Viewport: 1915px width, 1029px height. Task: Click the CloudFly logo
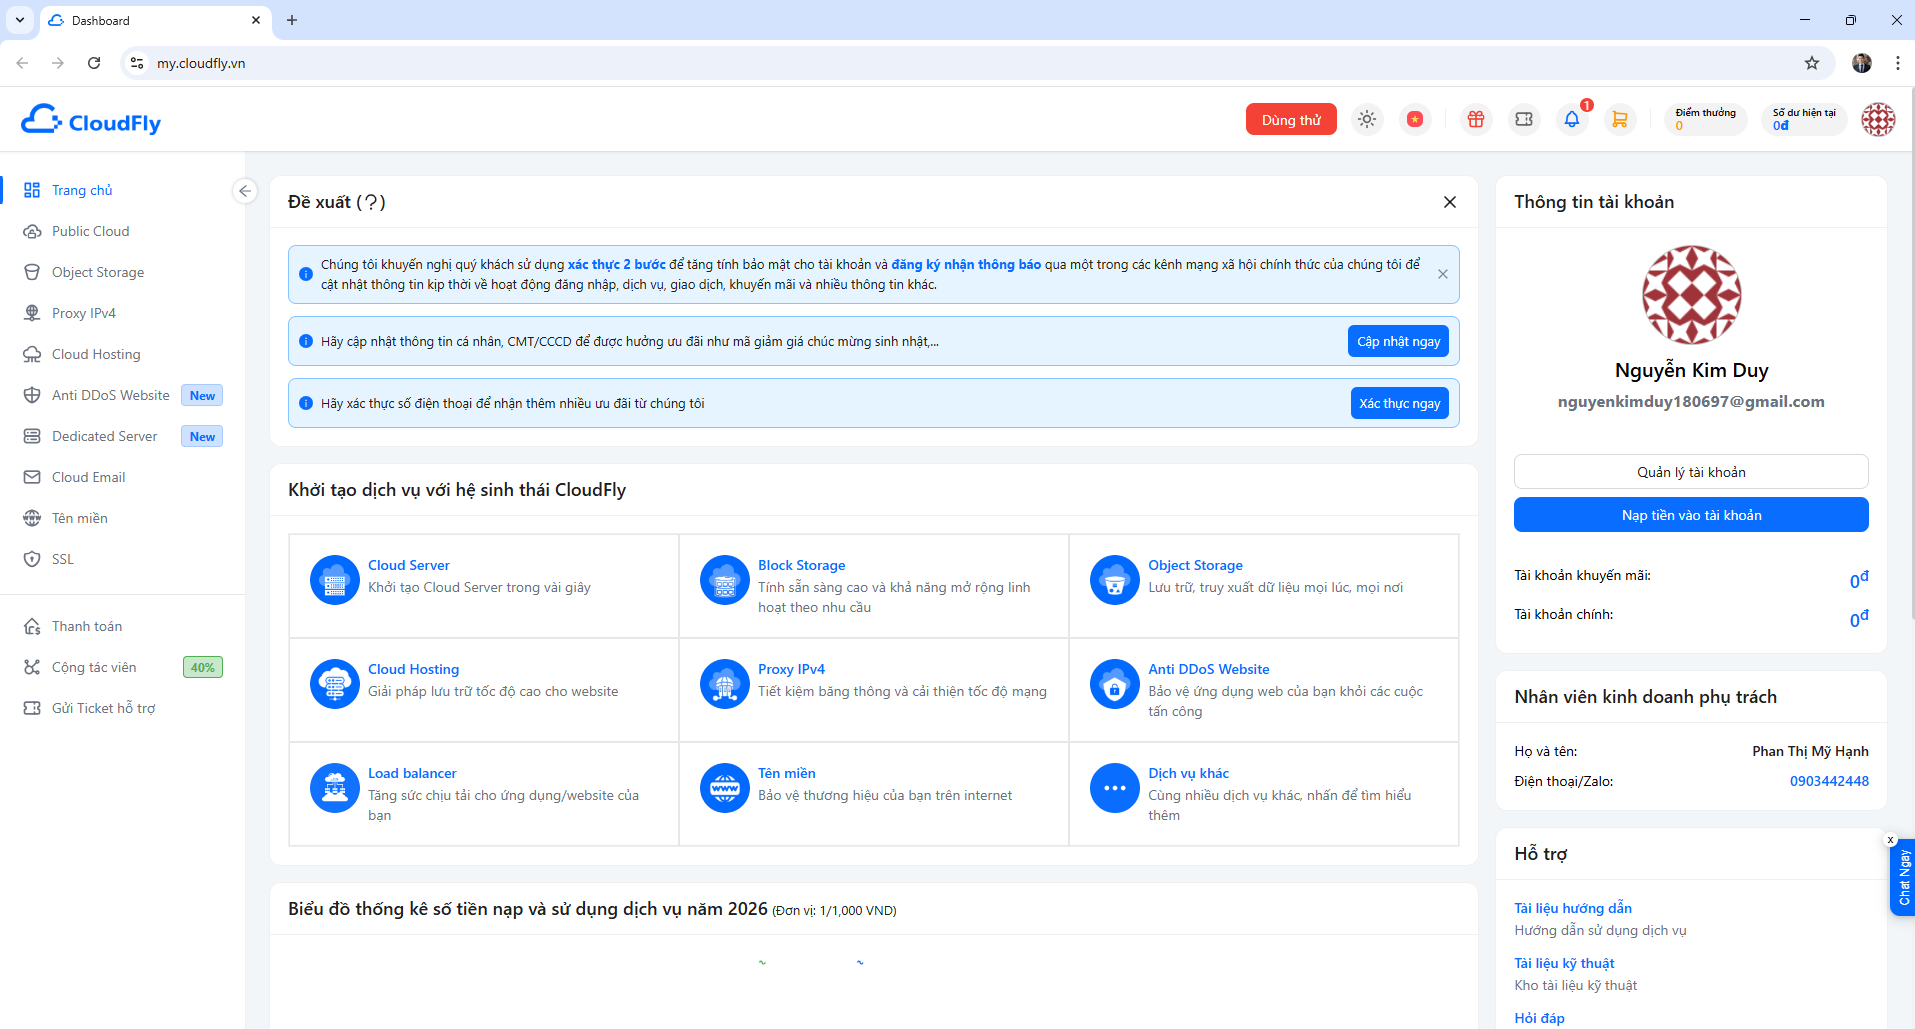(x=91, y=120)
